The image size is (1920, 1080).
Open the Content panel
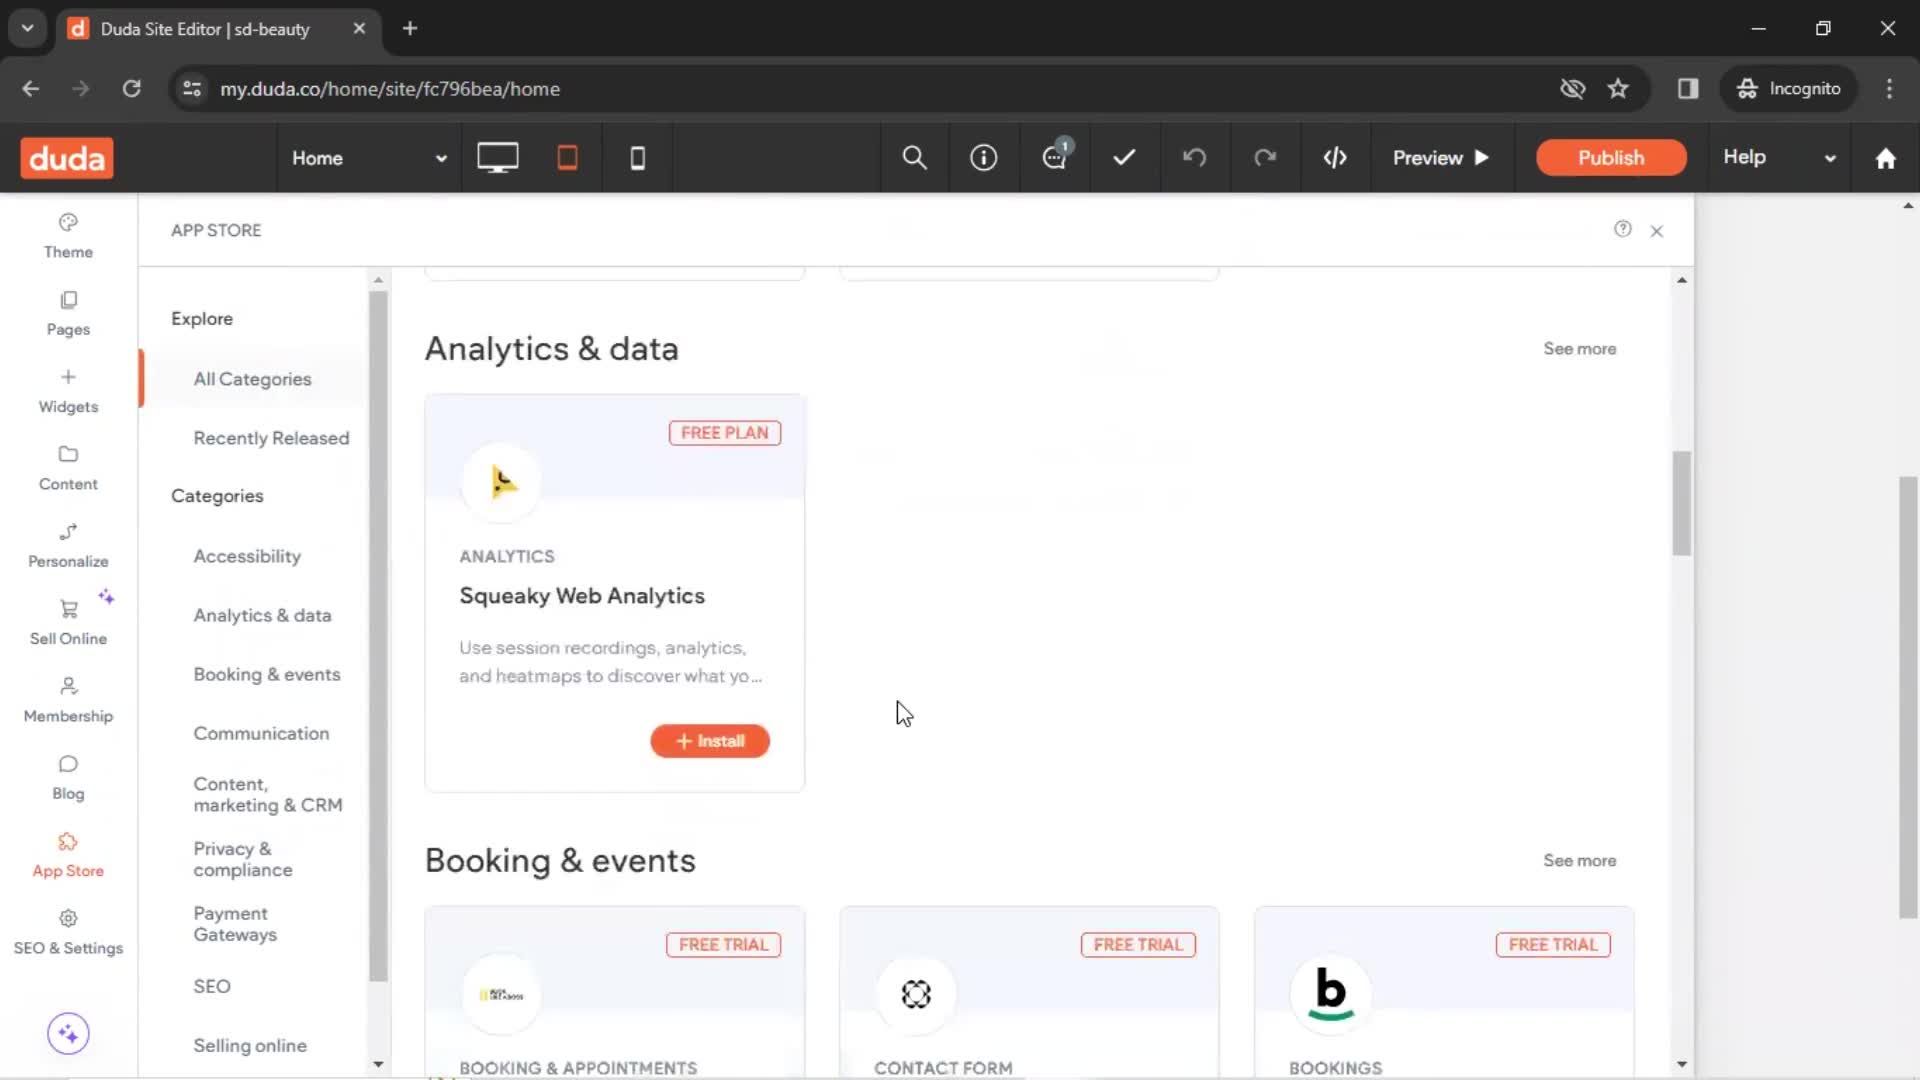point(68,468)
